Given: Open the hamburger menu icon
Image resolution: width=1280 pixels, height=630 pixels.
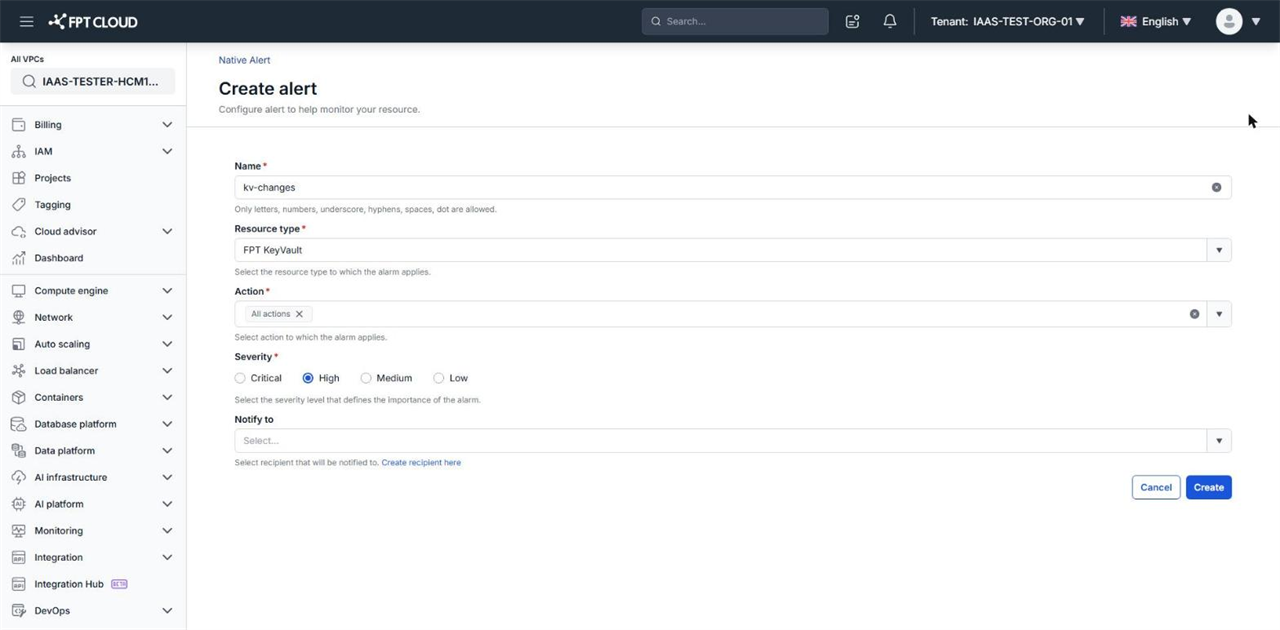Looking at the screenshot, I should click(27, 21).
